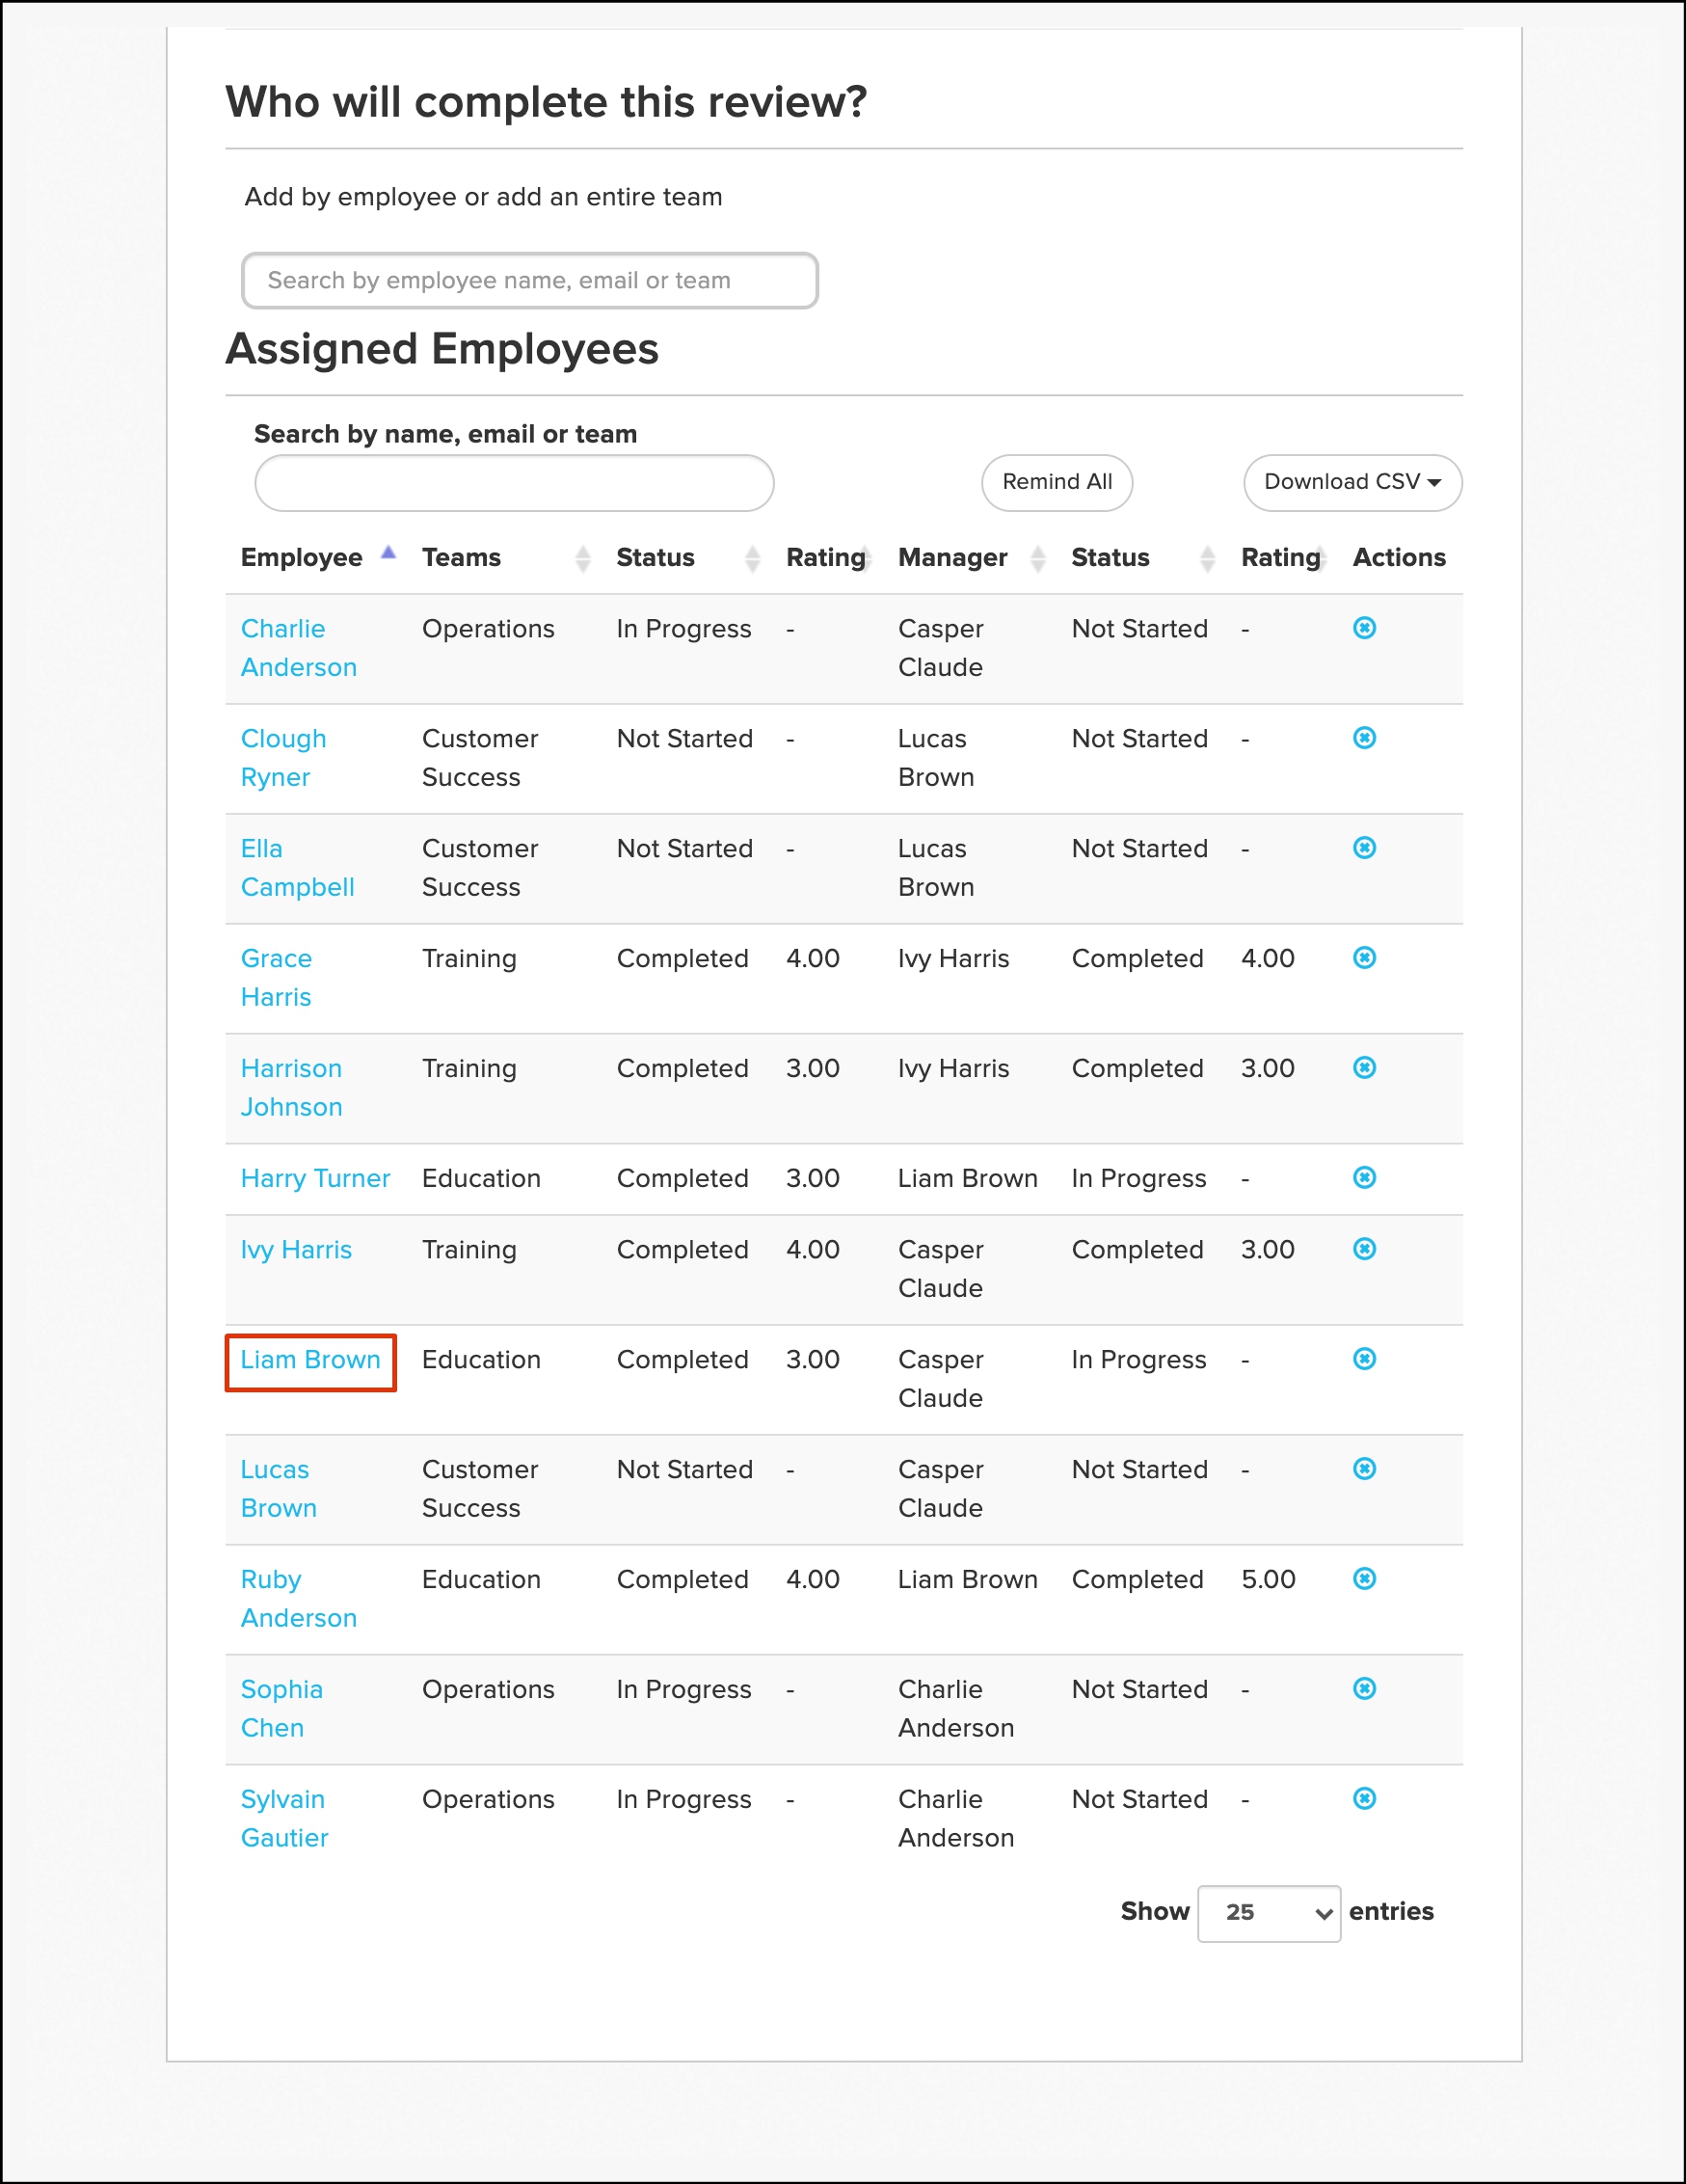The image size is (1686, 2184).
Task: Open Lucas Brown employee link
Action: (278, 1489)
